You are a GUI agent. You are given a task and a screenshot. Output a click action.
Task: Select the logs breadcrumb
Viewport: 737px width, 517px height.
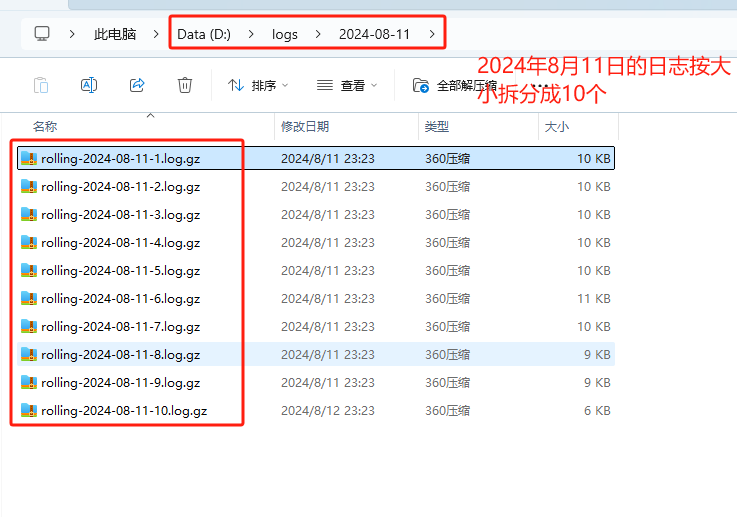coord(285,34)
